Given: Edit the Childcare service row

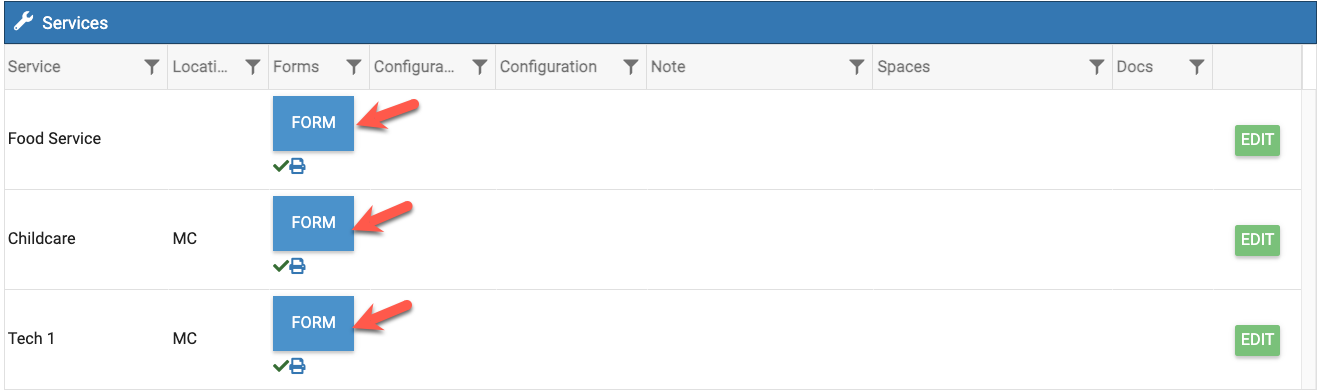Looking at the screenshot, I should tap(1257, 240).
